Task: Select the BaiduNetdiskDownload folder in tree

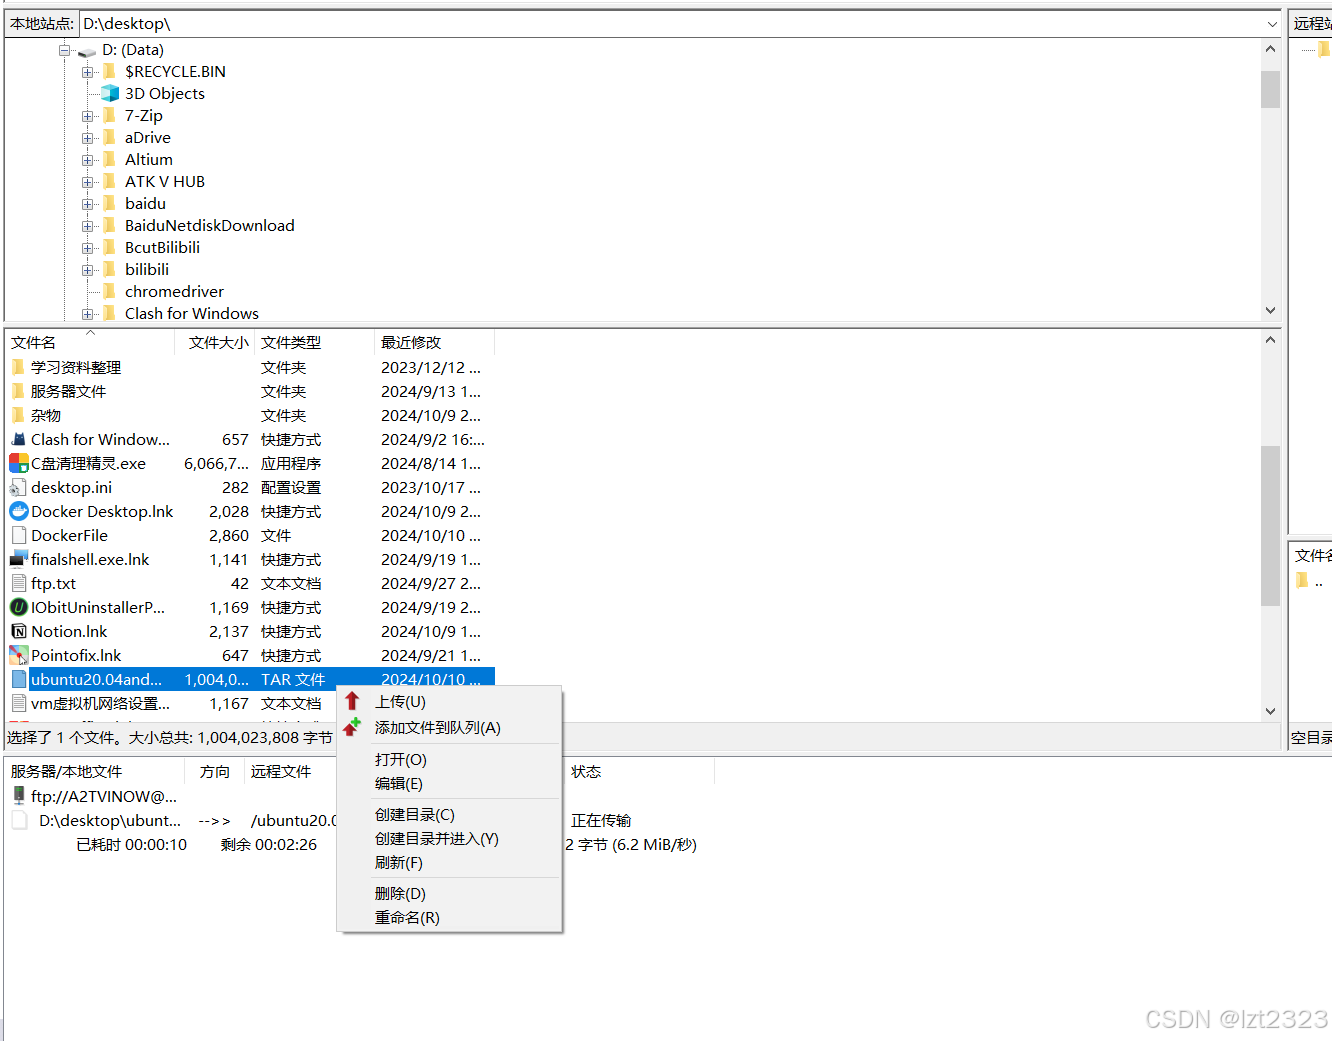Action: 209,226
